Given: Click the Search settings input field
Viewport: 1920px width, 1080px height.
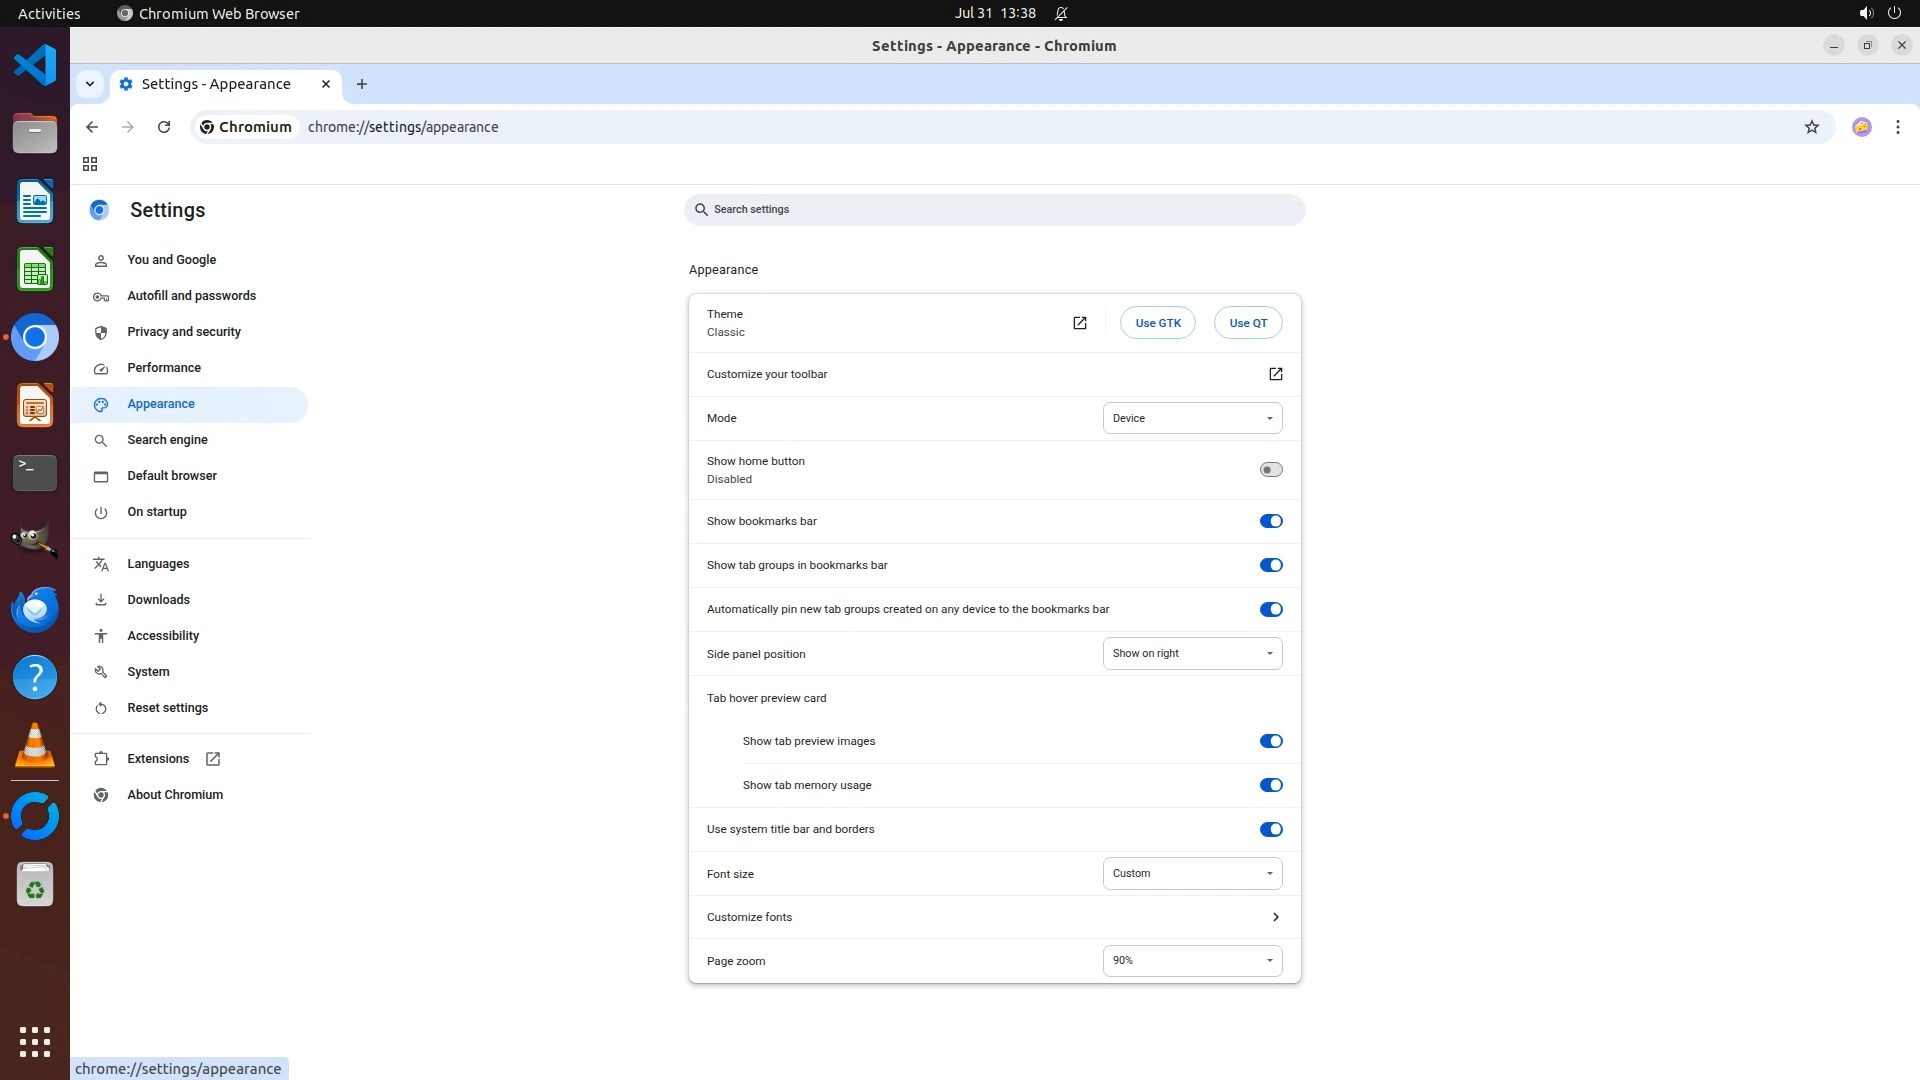Looking at the screenshot, I should click(994, 210).
